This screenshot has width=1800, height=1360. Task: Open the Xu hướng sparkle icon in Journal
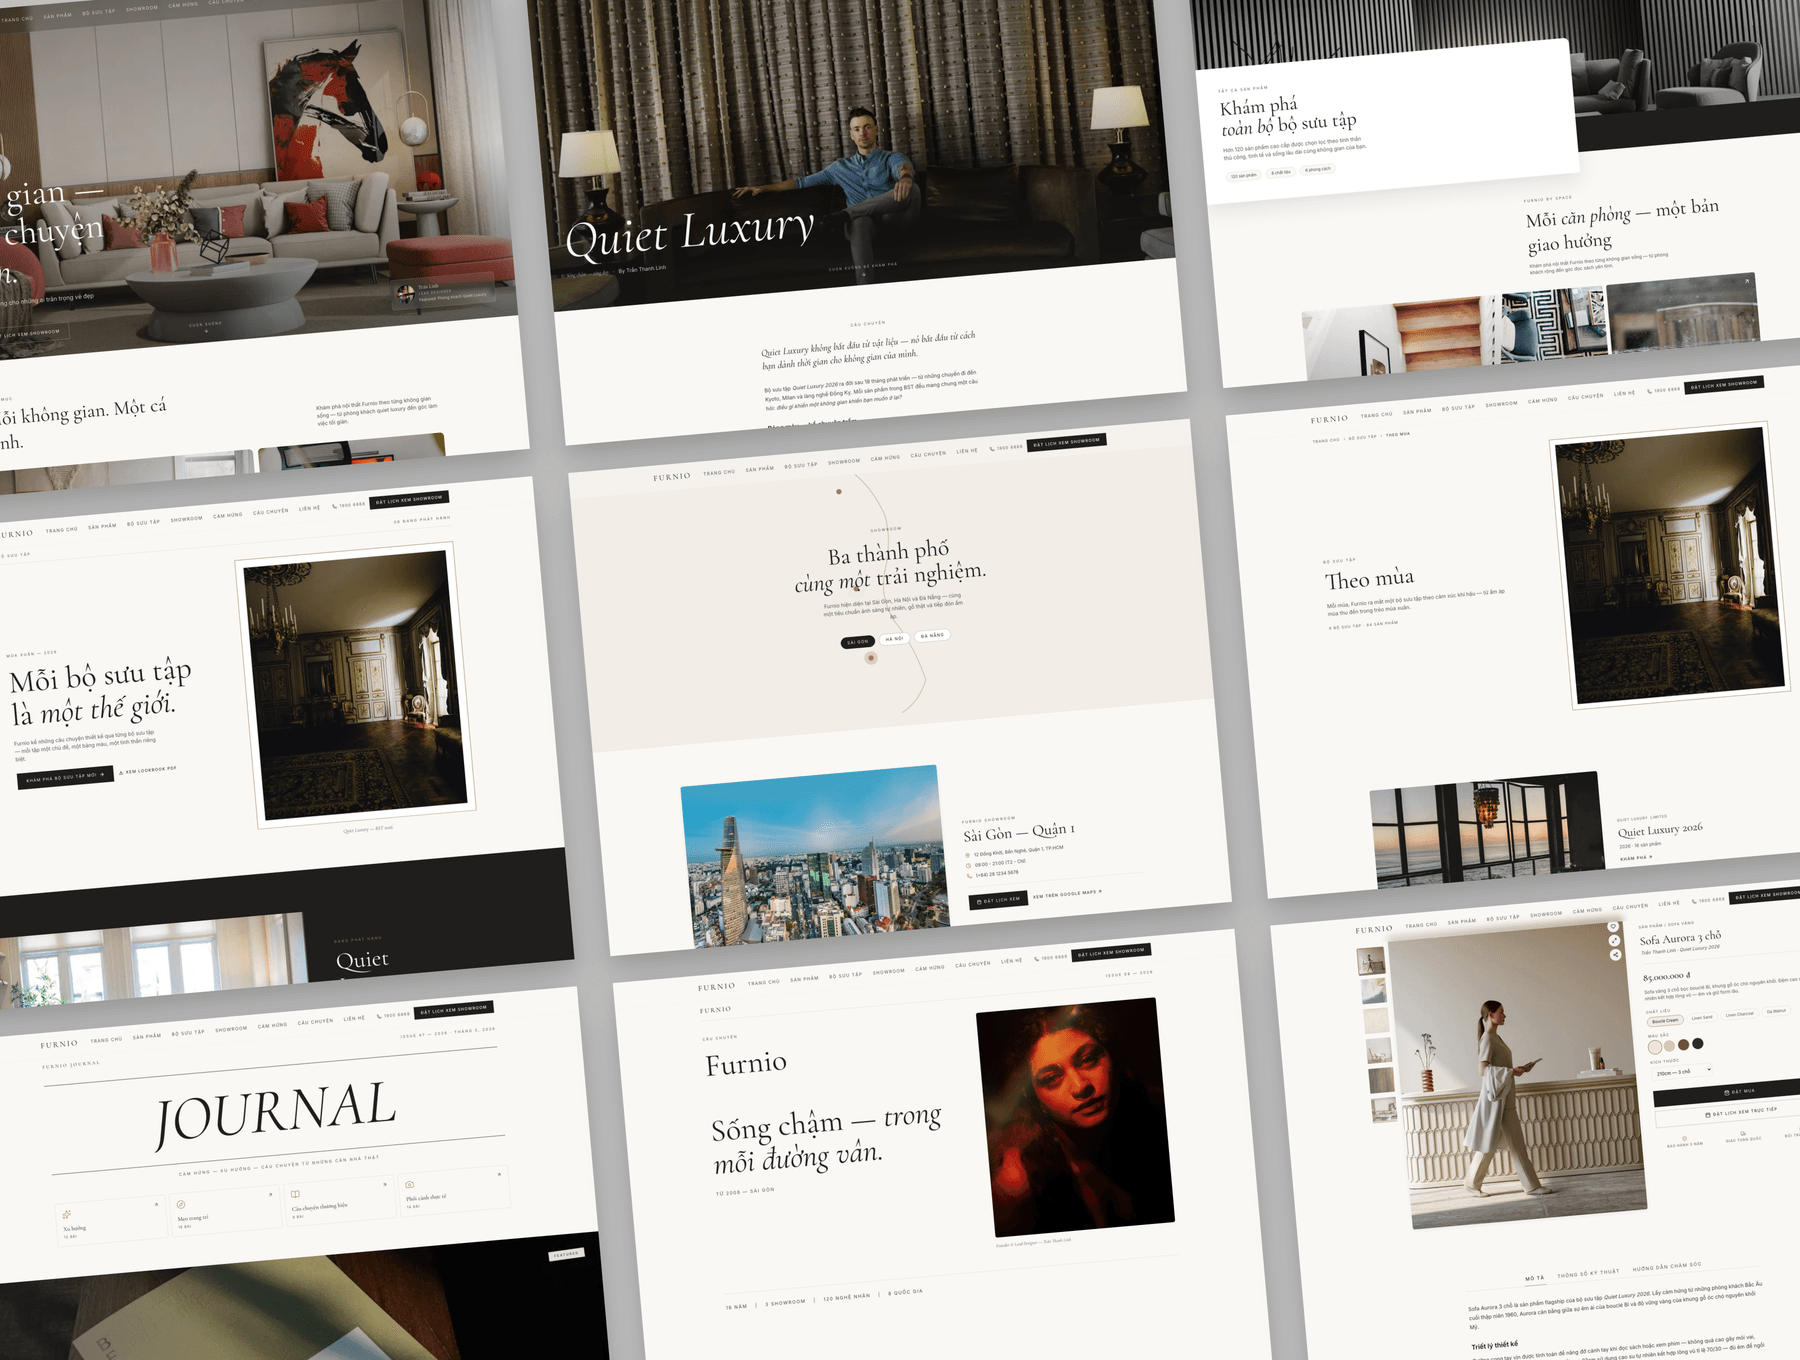click(67, 1214)
